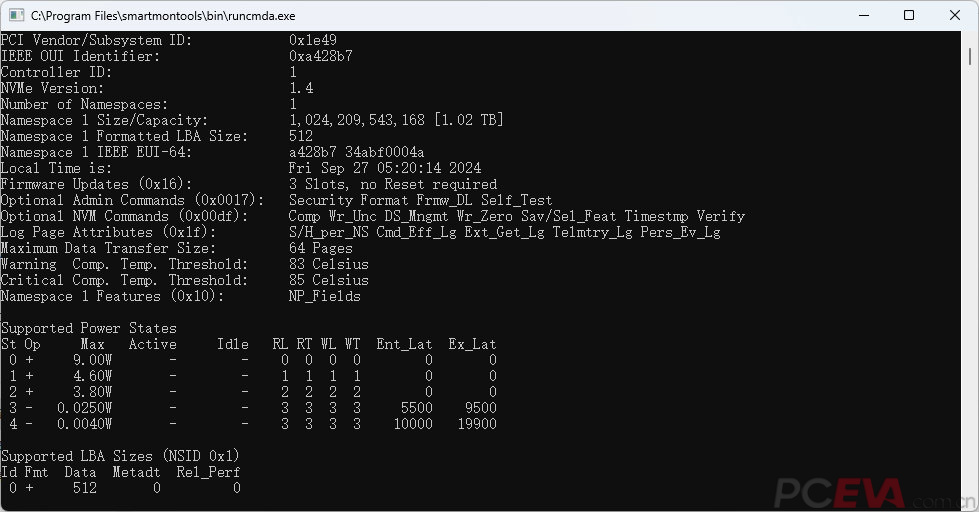Click the '64 Pages' maximum transfer size value
979x512 pixels.
click(x=320, y=248)
